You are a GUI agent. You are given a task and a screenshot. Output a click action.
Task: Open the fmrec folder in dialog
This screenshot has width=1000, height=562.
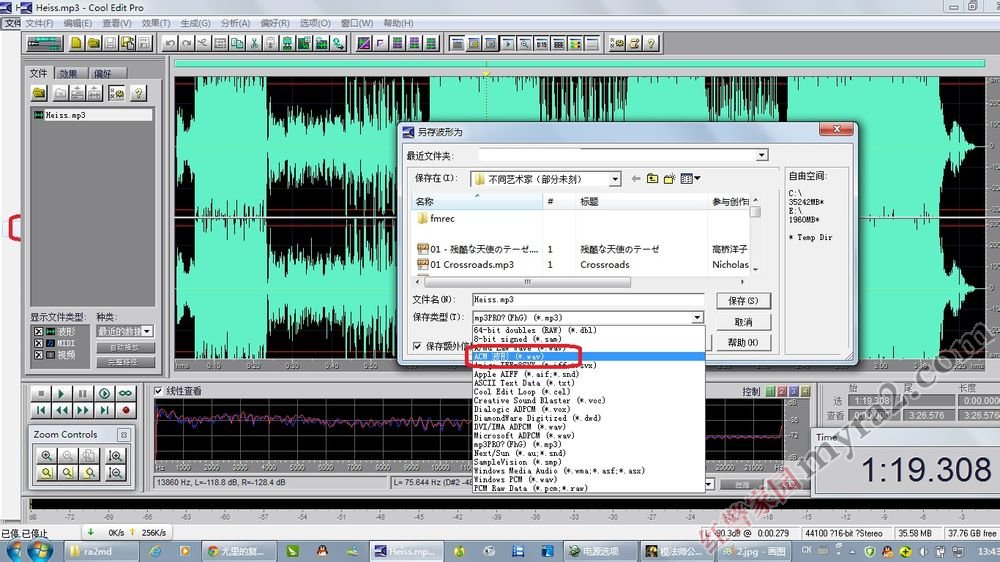coord(436,219)
